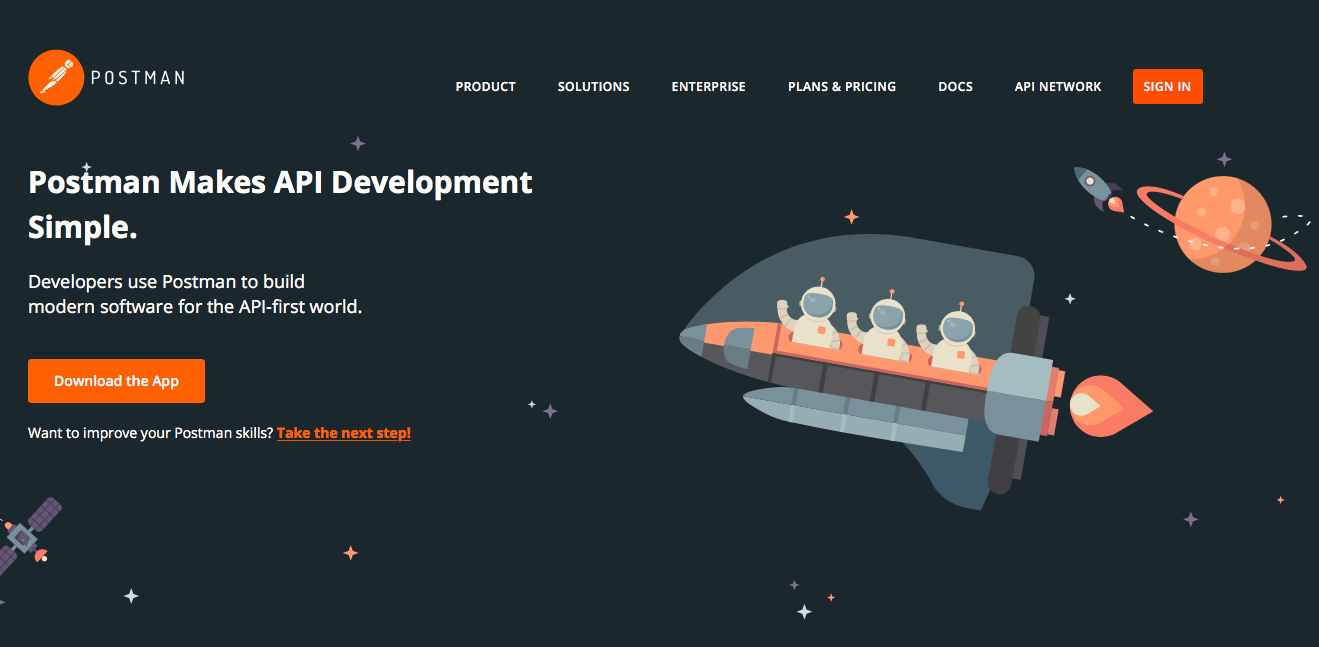The width and height of the screenshot is (1319, 647).
Task: Click the Sign In button
Action: (1167, 86)
